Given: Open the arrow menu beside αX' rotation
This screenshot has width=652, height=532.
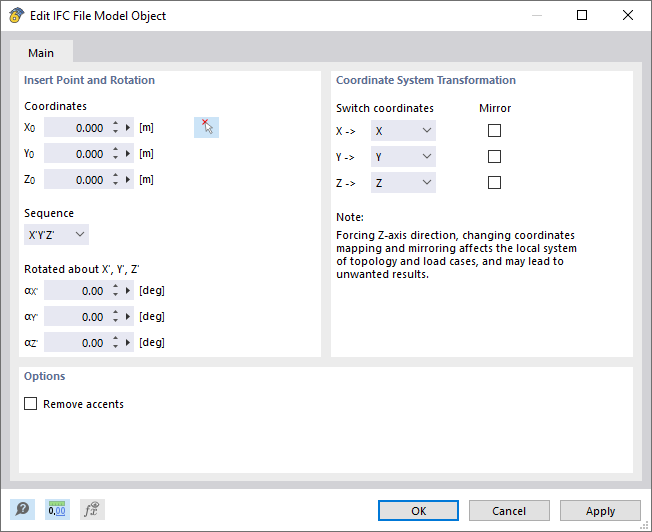Looking at the screenshot, I should pyautogui.click(x=128, y=291).
